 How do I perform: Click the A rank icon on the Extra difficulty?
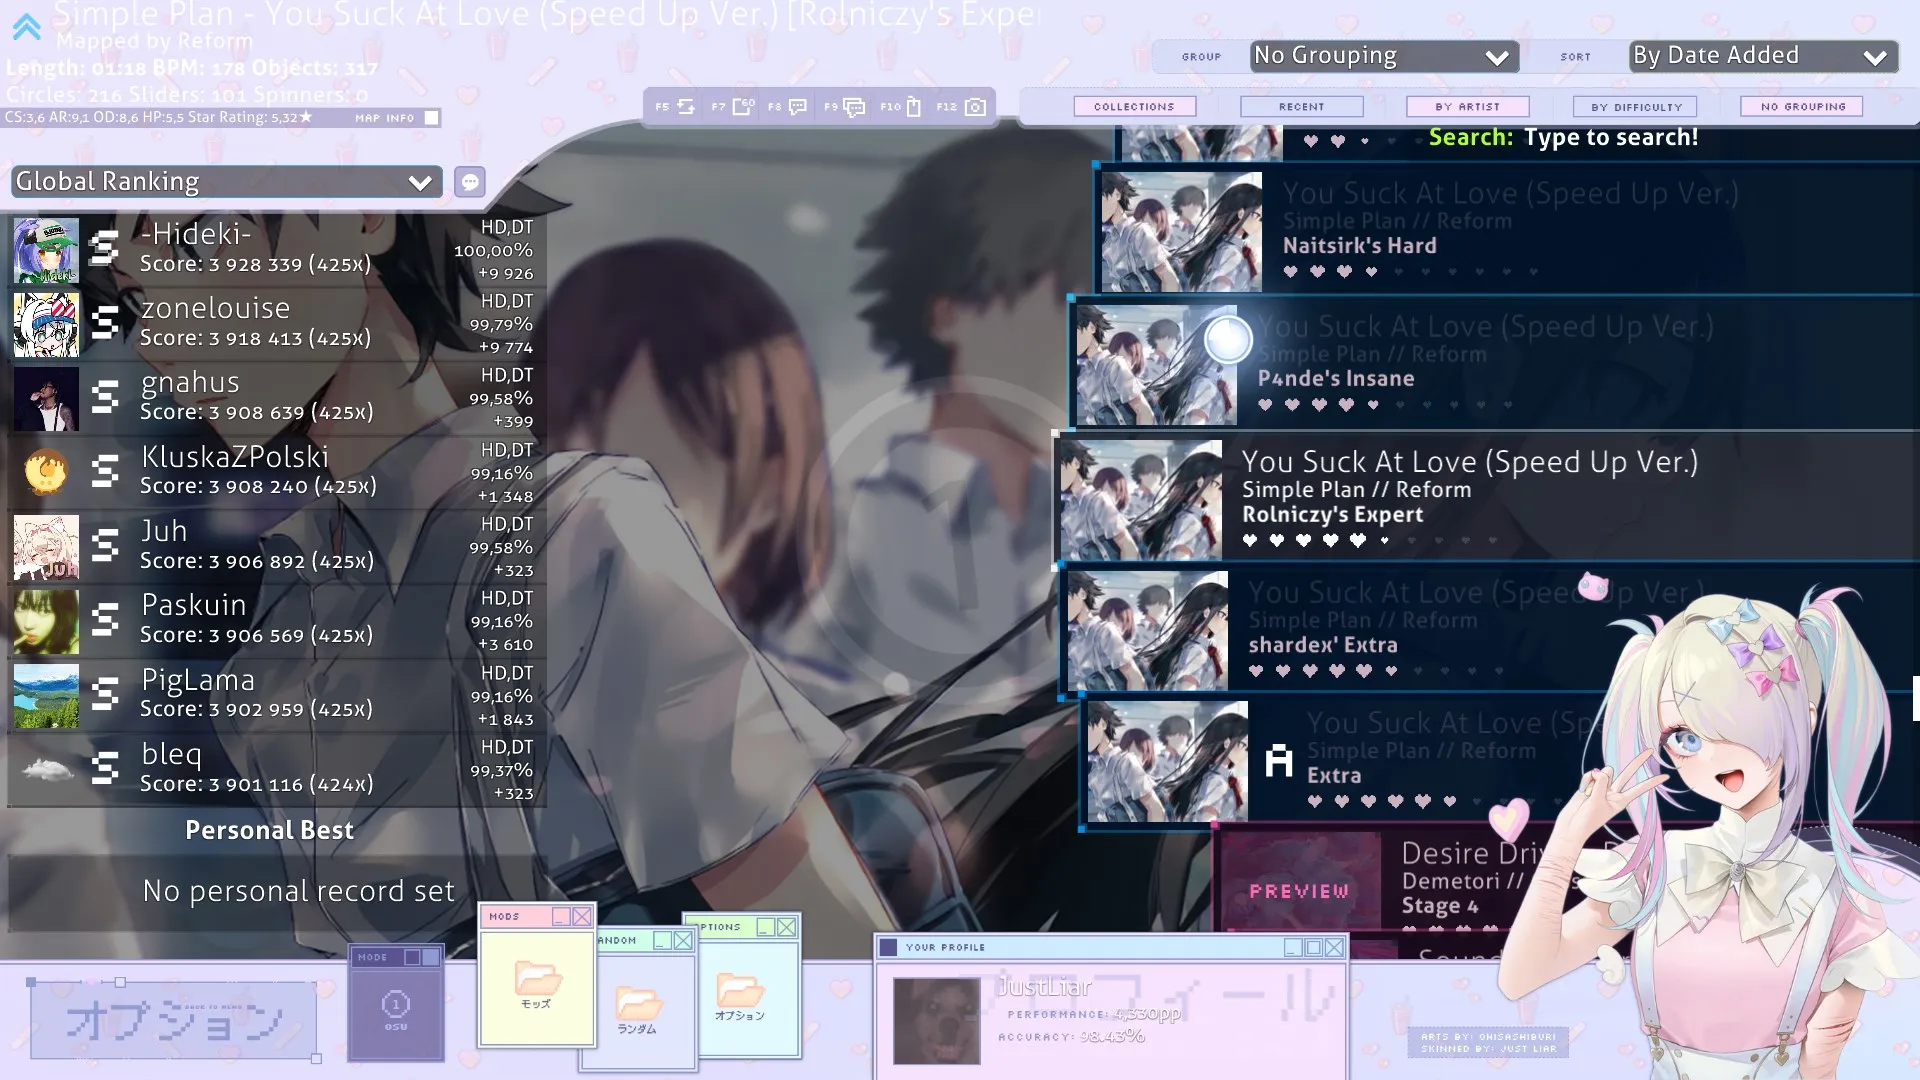coord(1279,761)
